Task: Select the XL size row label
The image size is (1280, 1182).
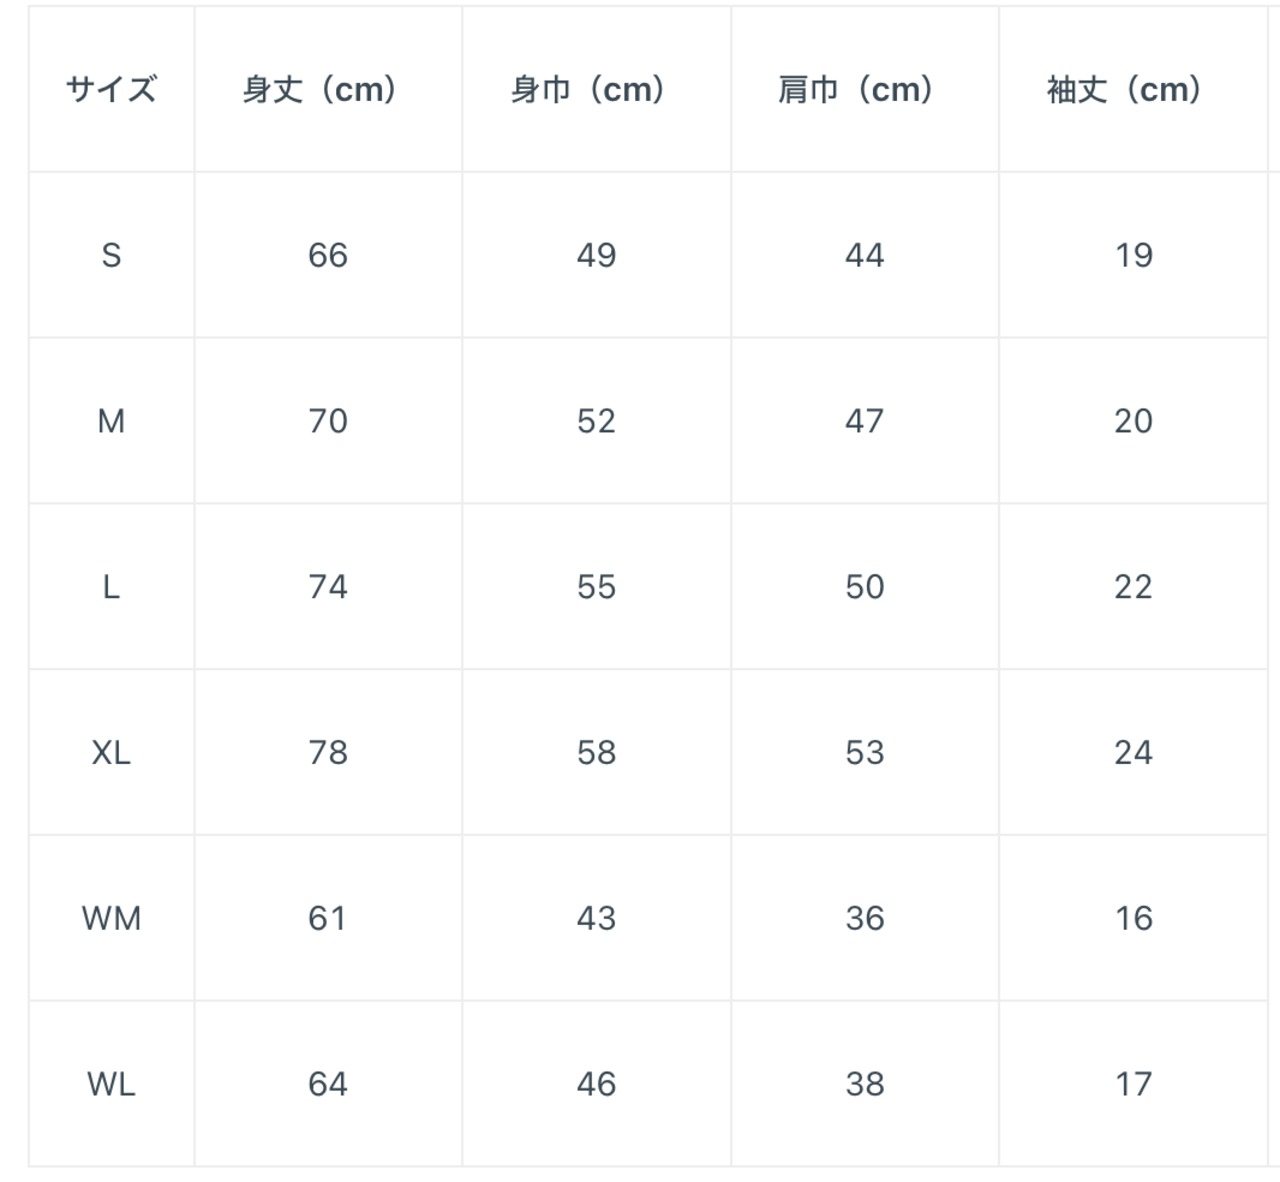Action: pos(111,753)
